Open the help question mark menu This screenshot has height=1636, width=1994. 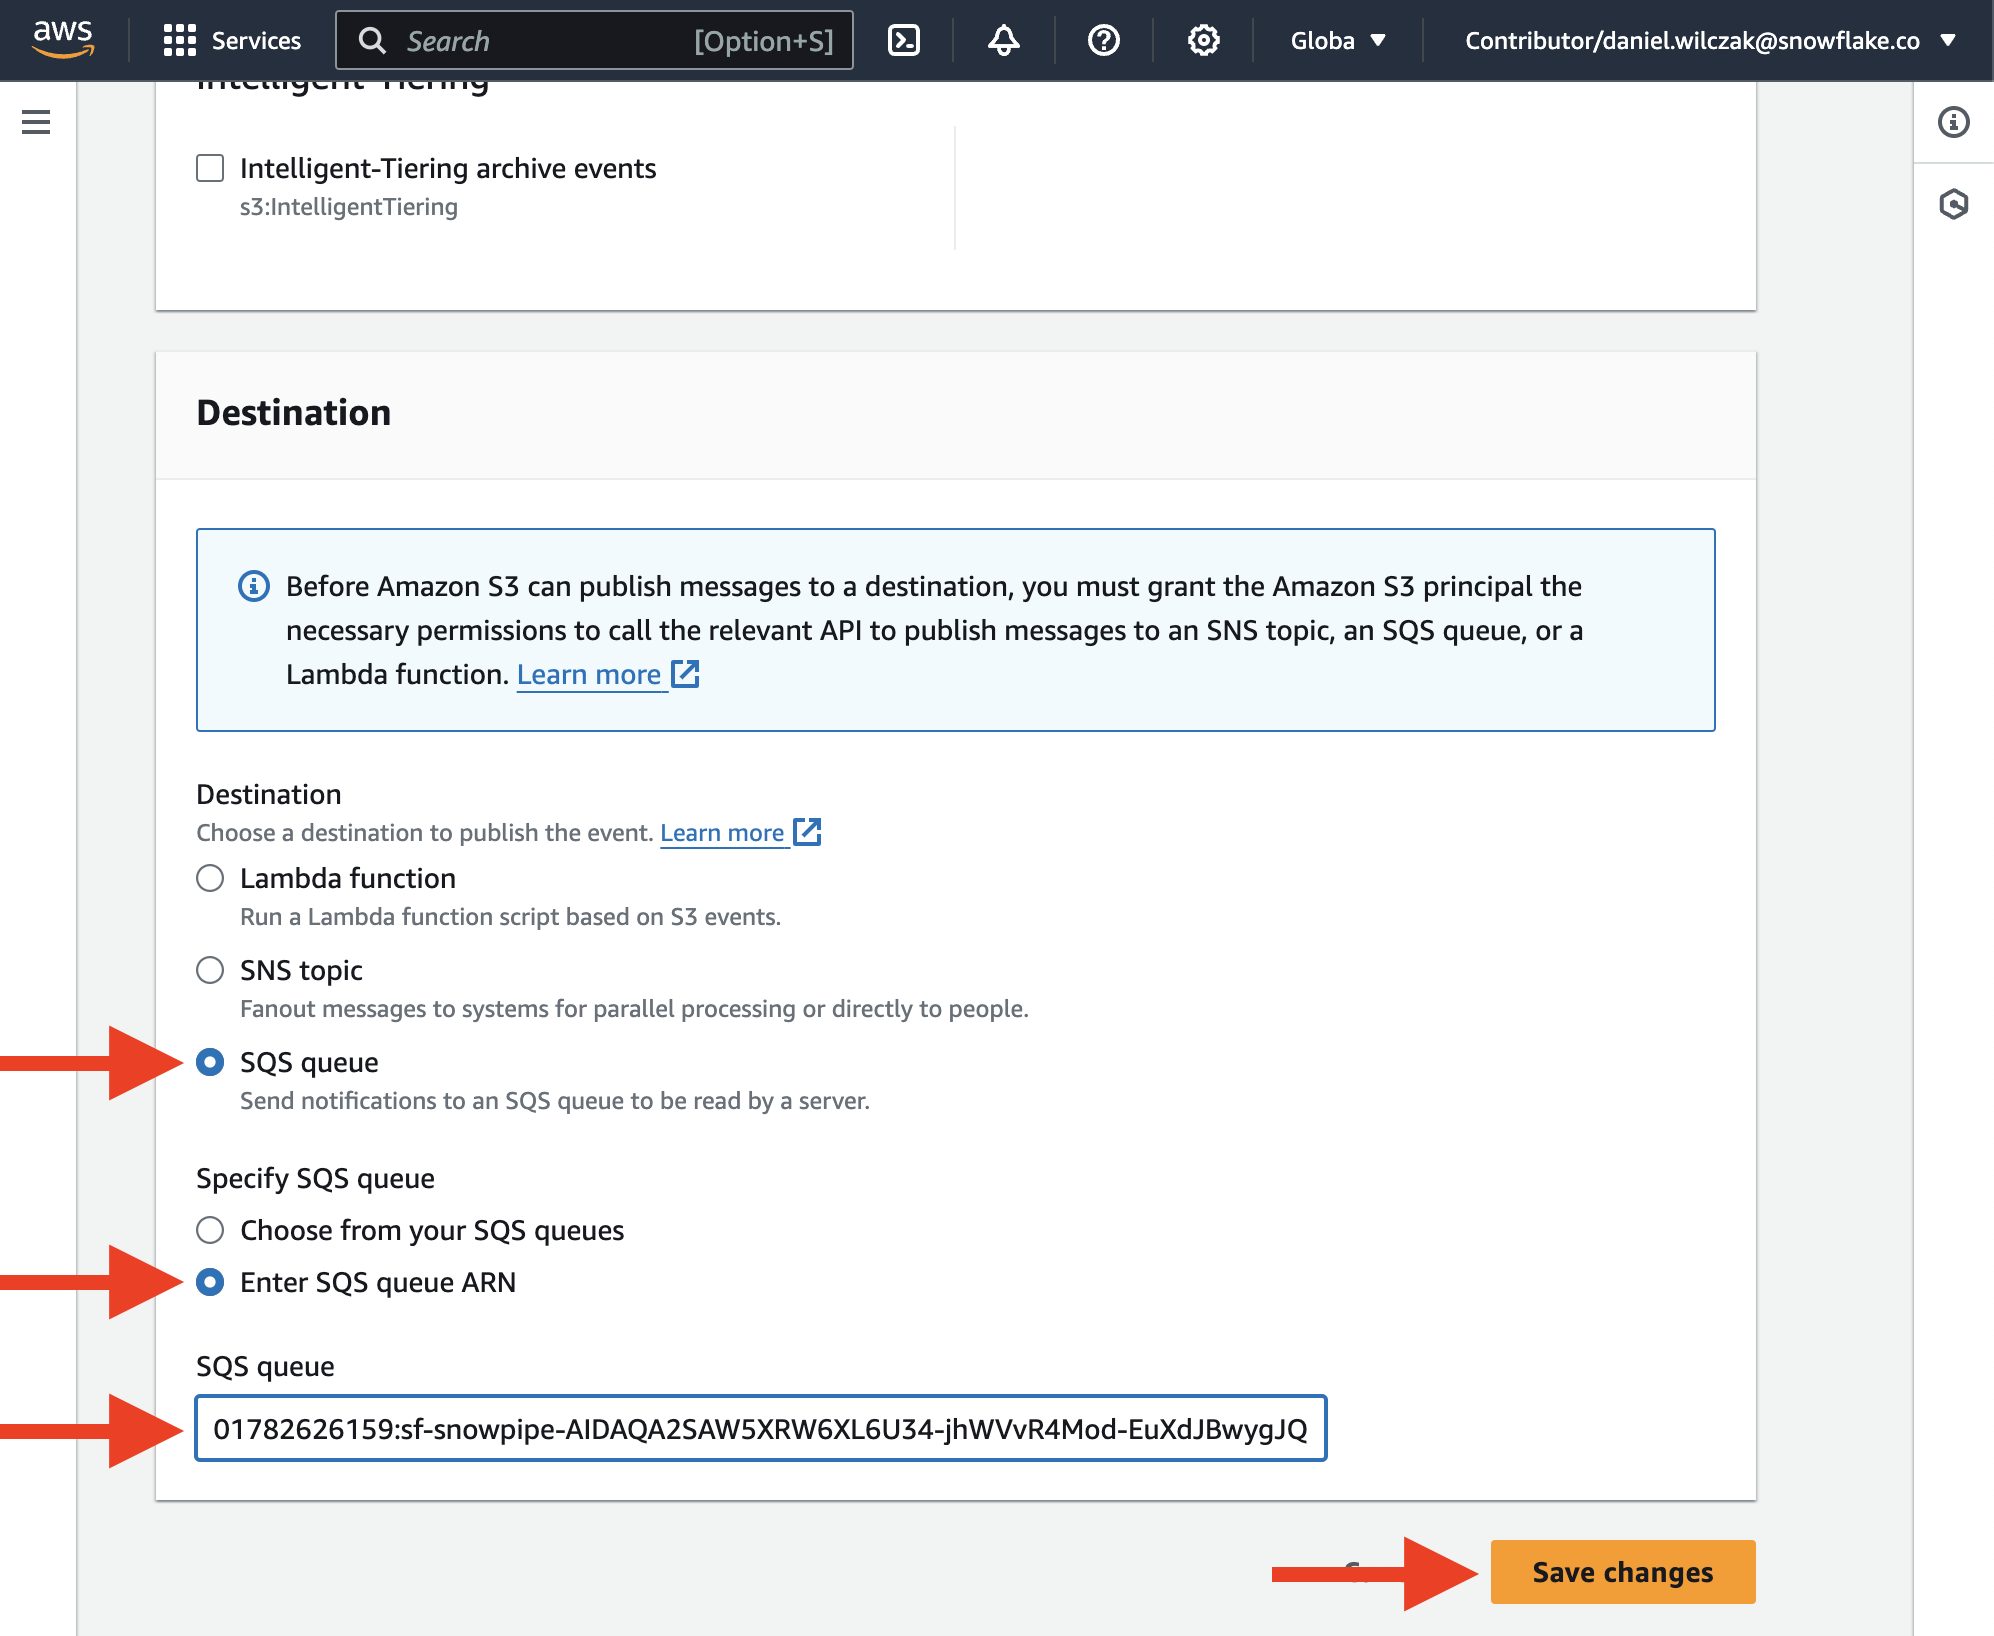(1104, 40)
